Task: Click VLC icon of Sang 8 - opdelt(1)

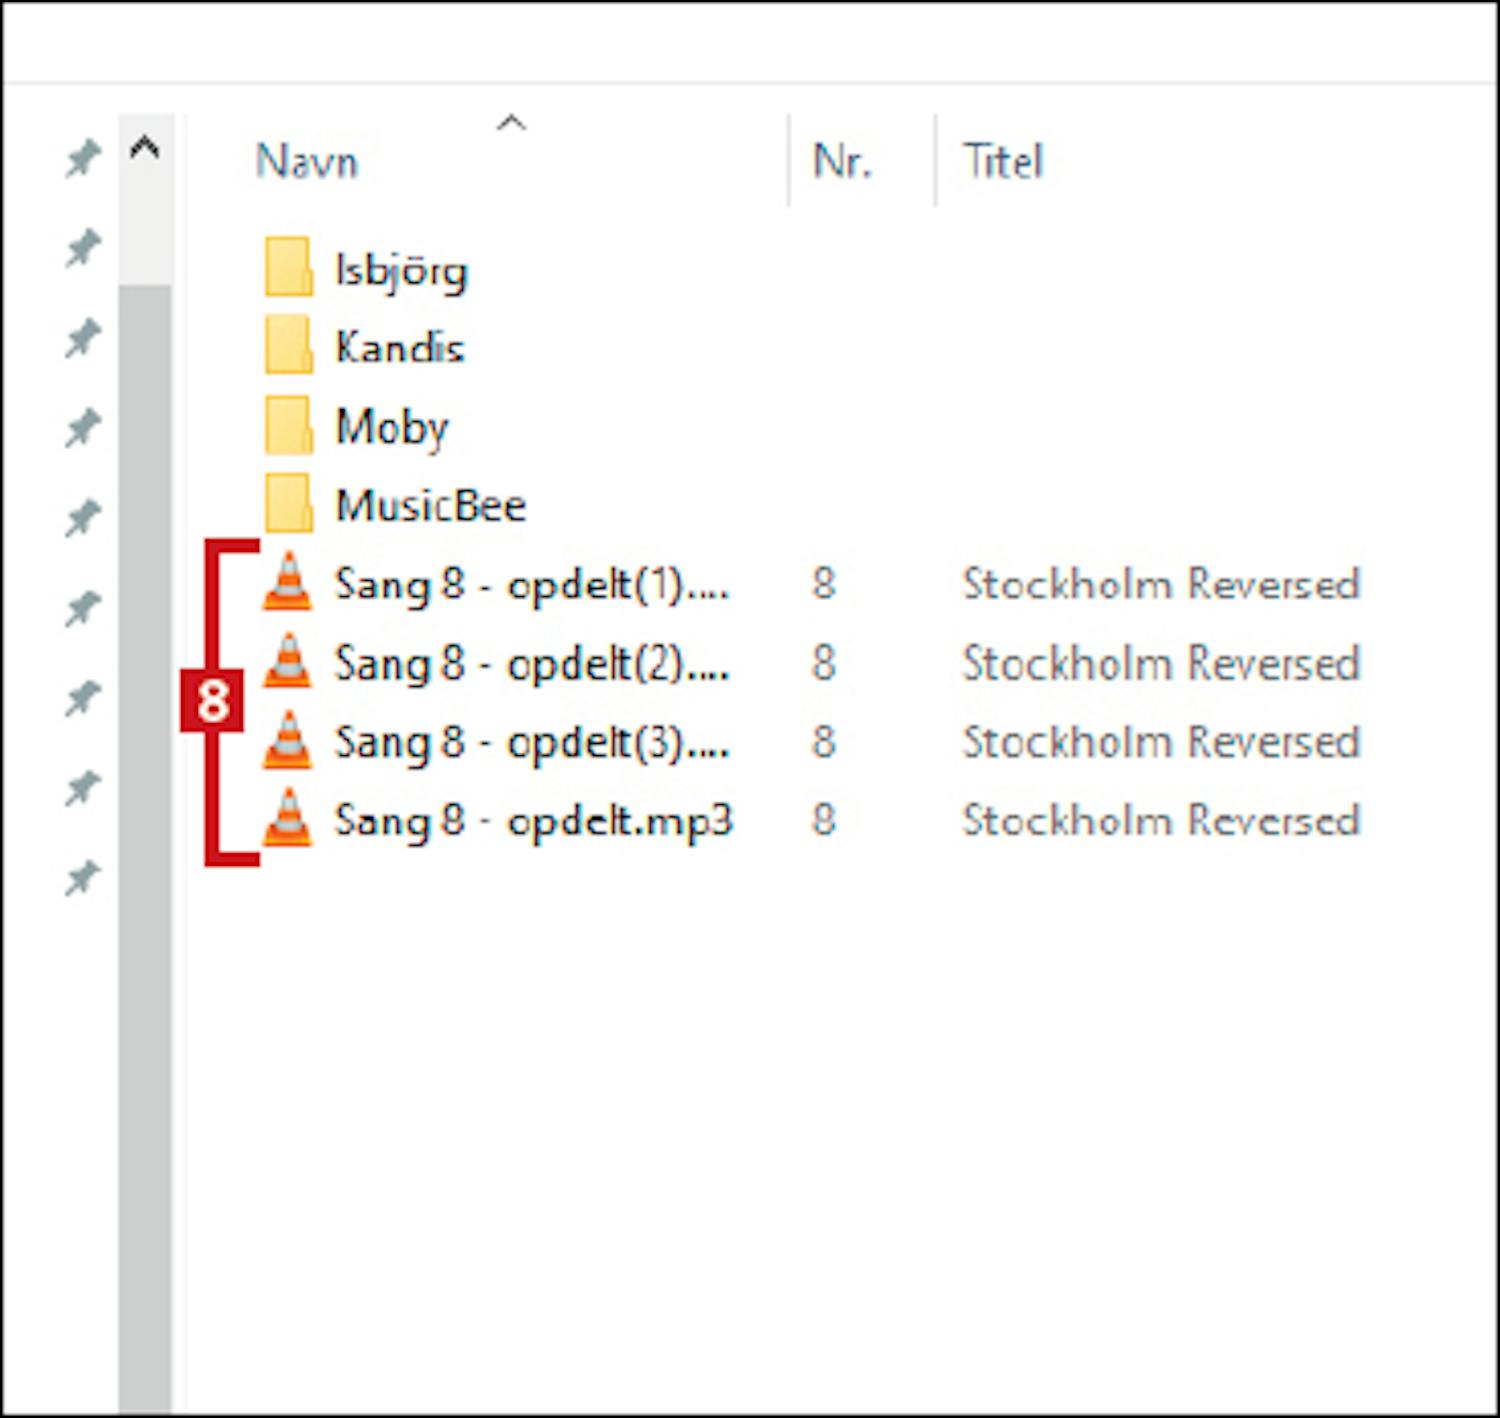Action: tap(288, 582)
